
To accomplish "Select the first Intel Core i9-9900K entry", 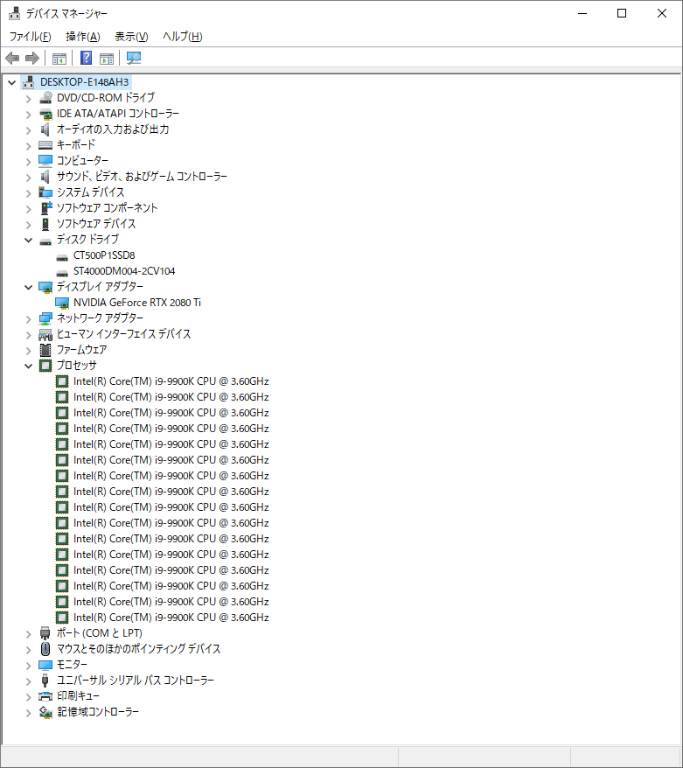I will 171,381.
